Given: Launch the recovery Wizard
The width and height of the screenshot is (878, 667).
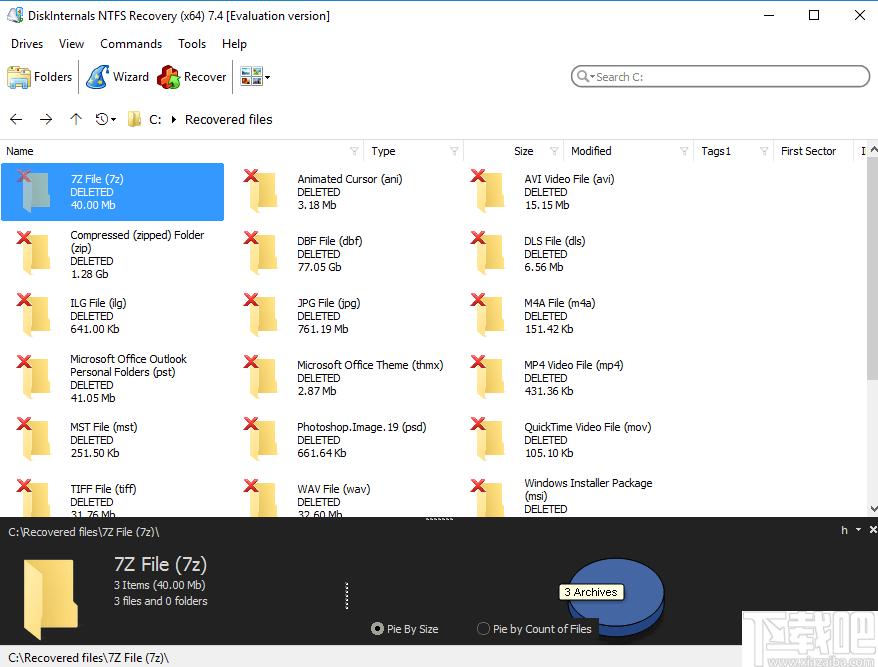Looking at the screenshot, I should (x=118, y=77).
